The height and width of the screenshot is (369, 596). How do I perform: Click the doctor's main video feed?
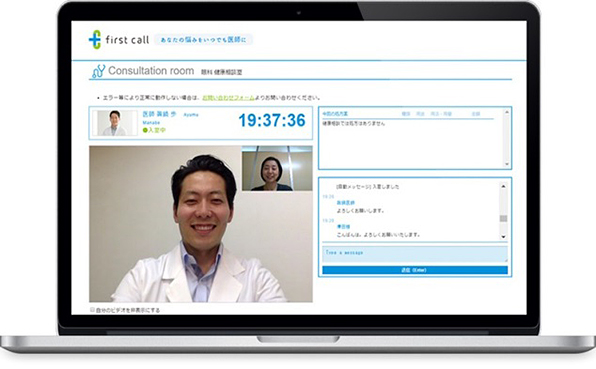201,224
